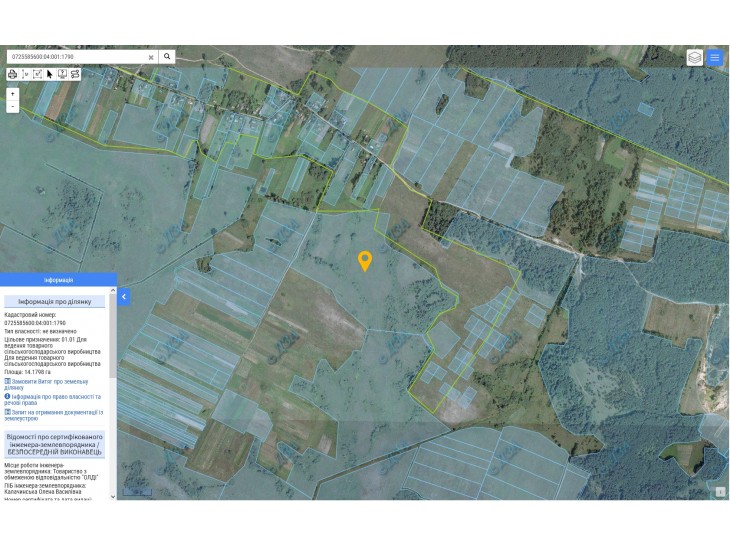Select the pointer arrow tool
This screenshot has height=547, width=730.
(x=50, y=74)
